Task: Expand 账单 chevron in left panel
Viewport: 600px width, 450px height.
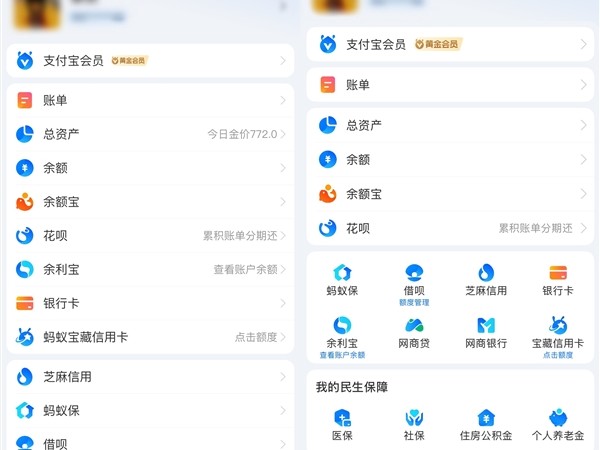Action: (x=283, y=100)
